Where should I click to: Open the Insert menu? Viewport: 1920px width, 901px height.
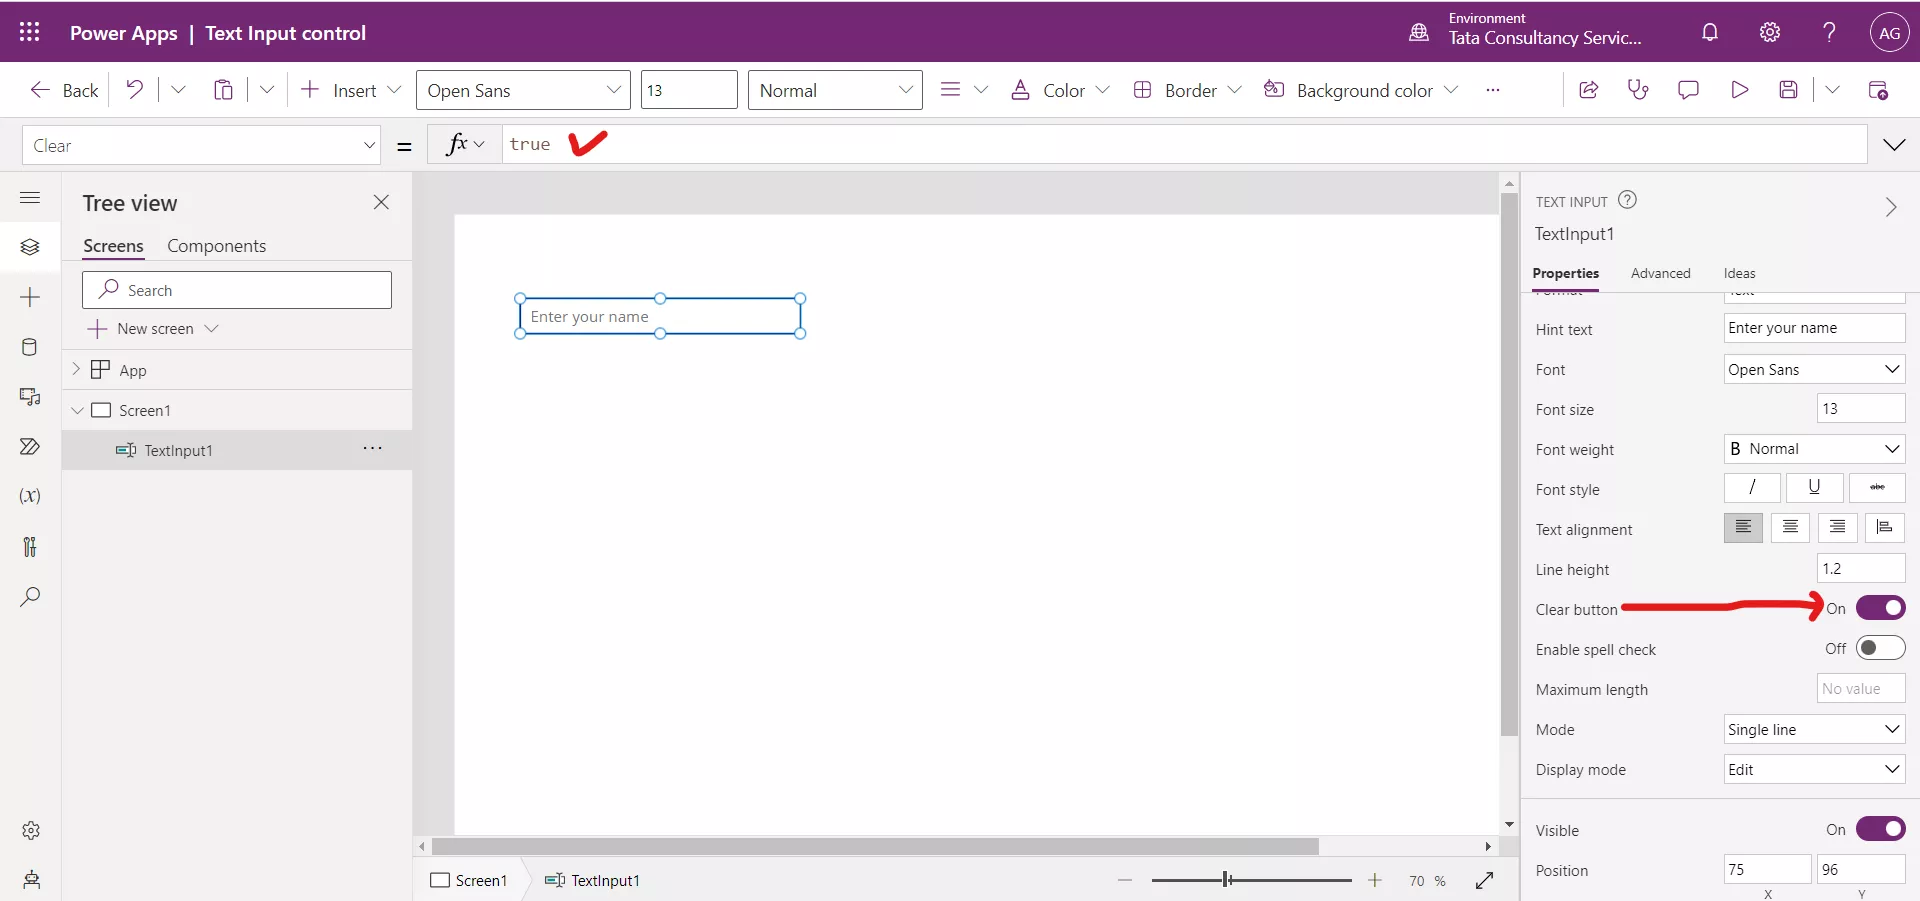[x=351, y=90]
